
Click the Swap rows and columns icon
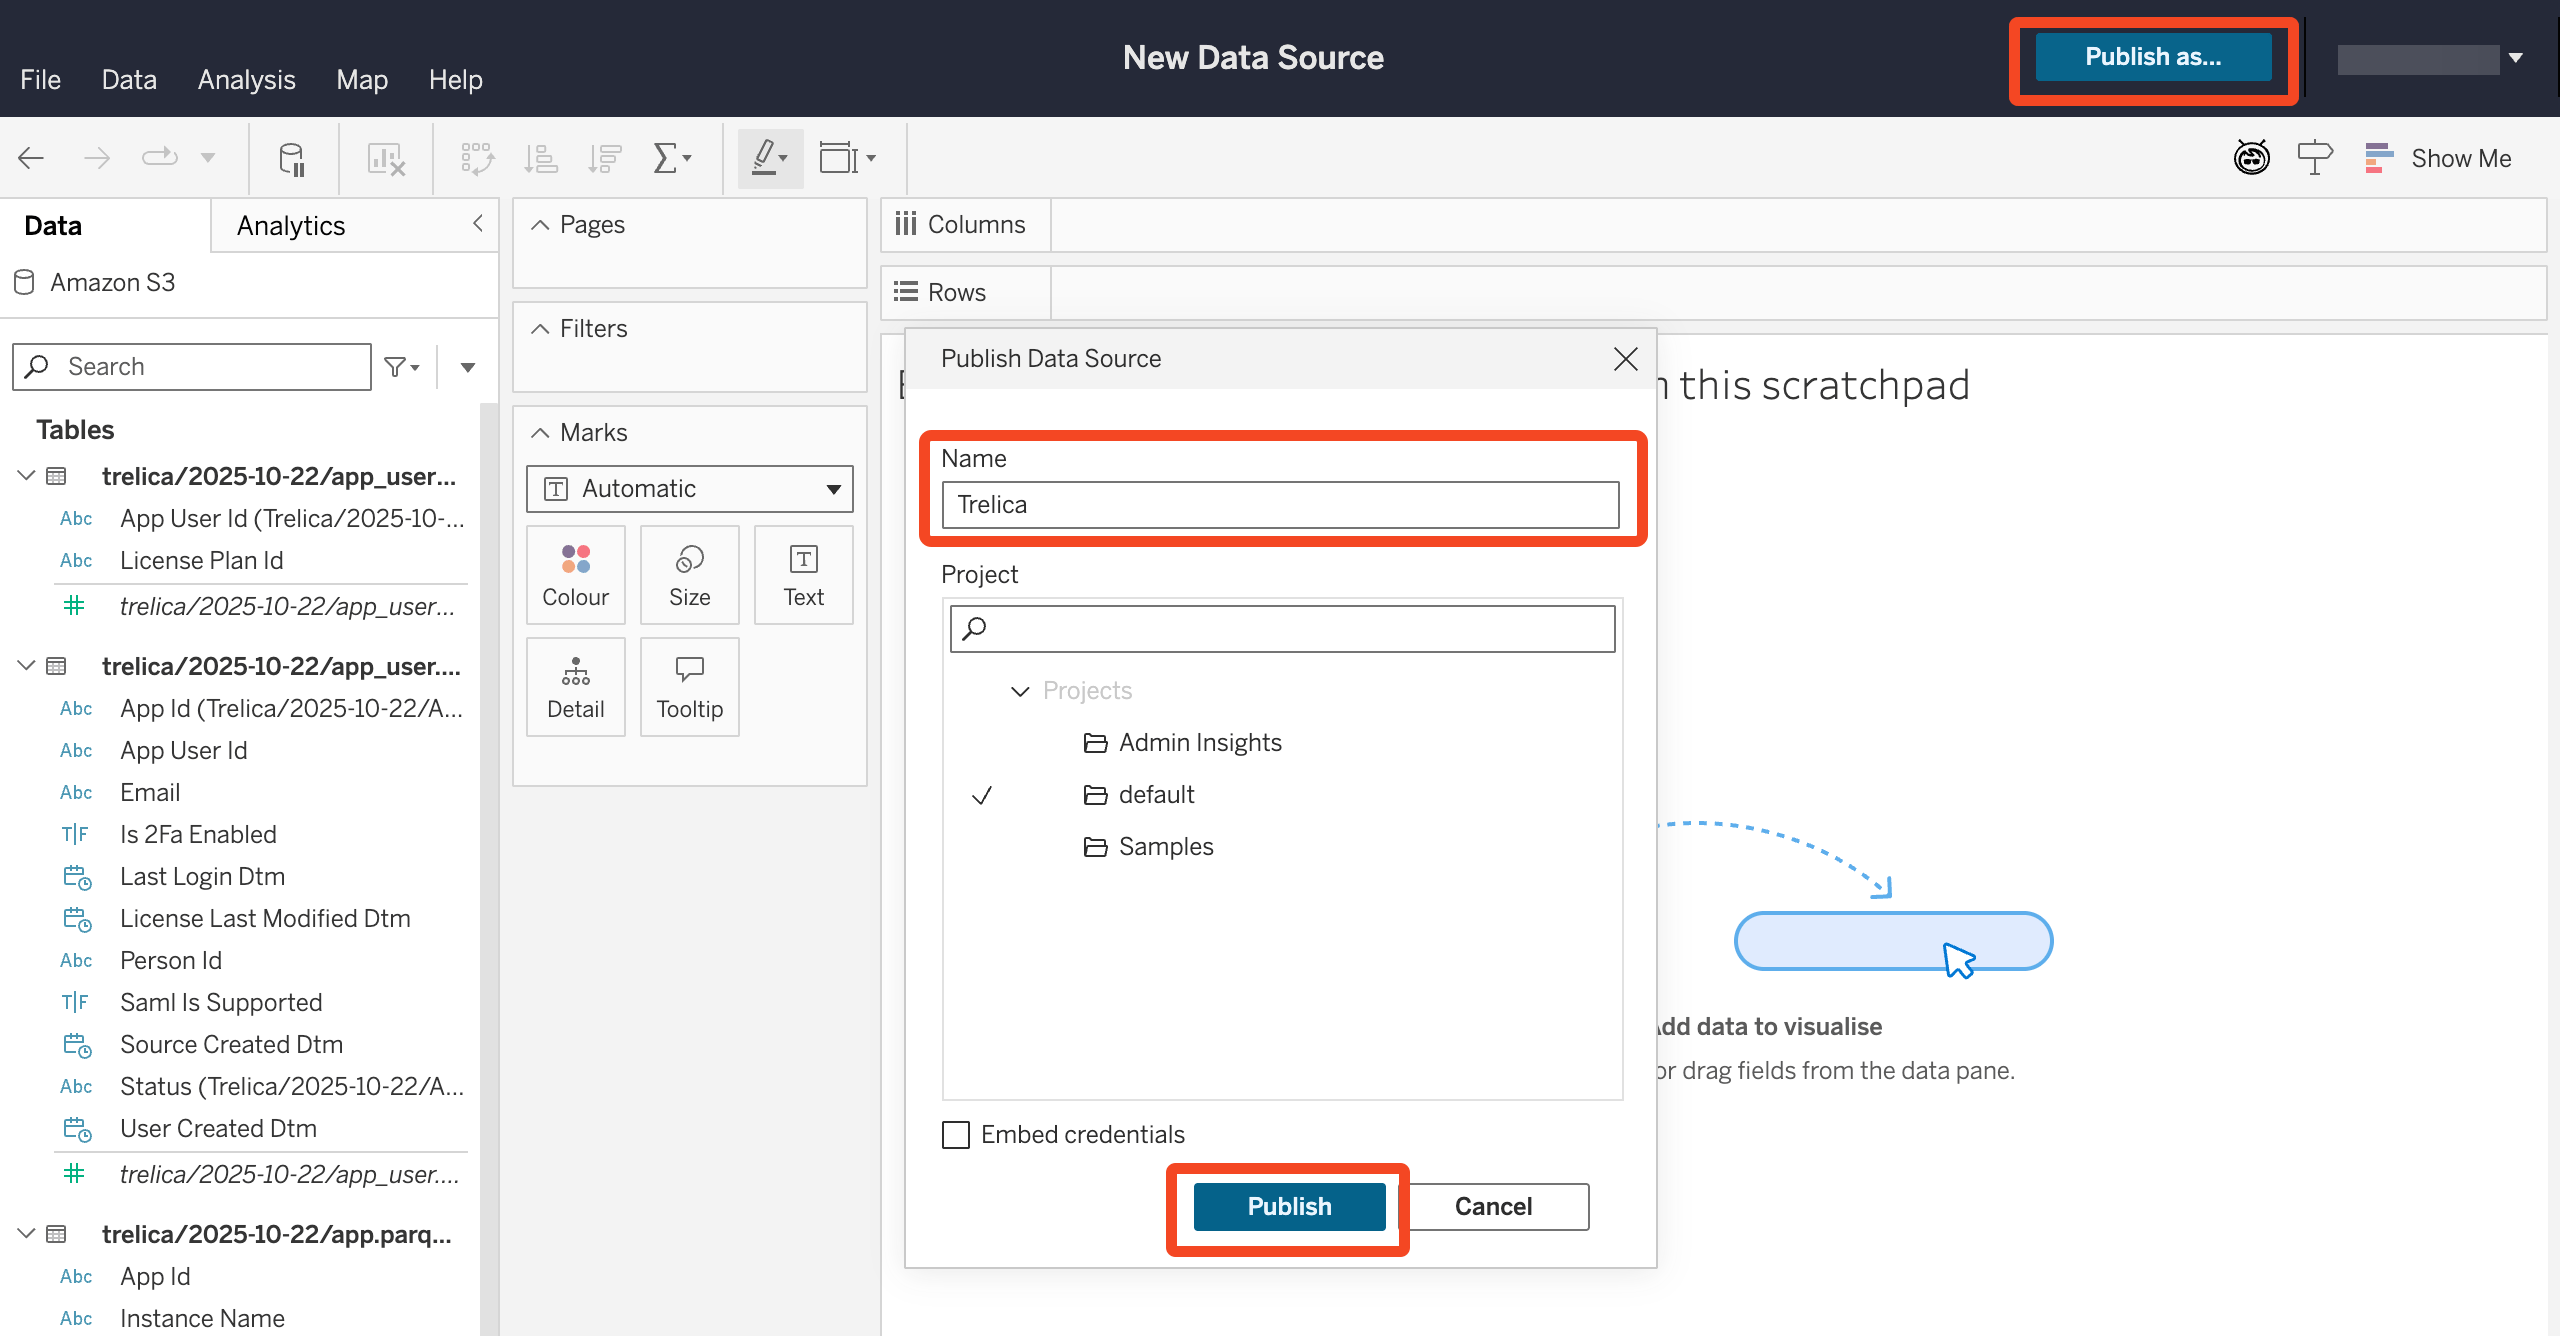point(477,158)
